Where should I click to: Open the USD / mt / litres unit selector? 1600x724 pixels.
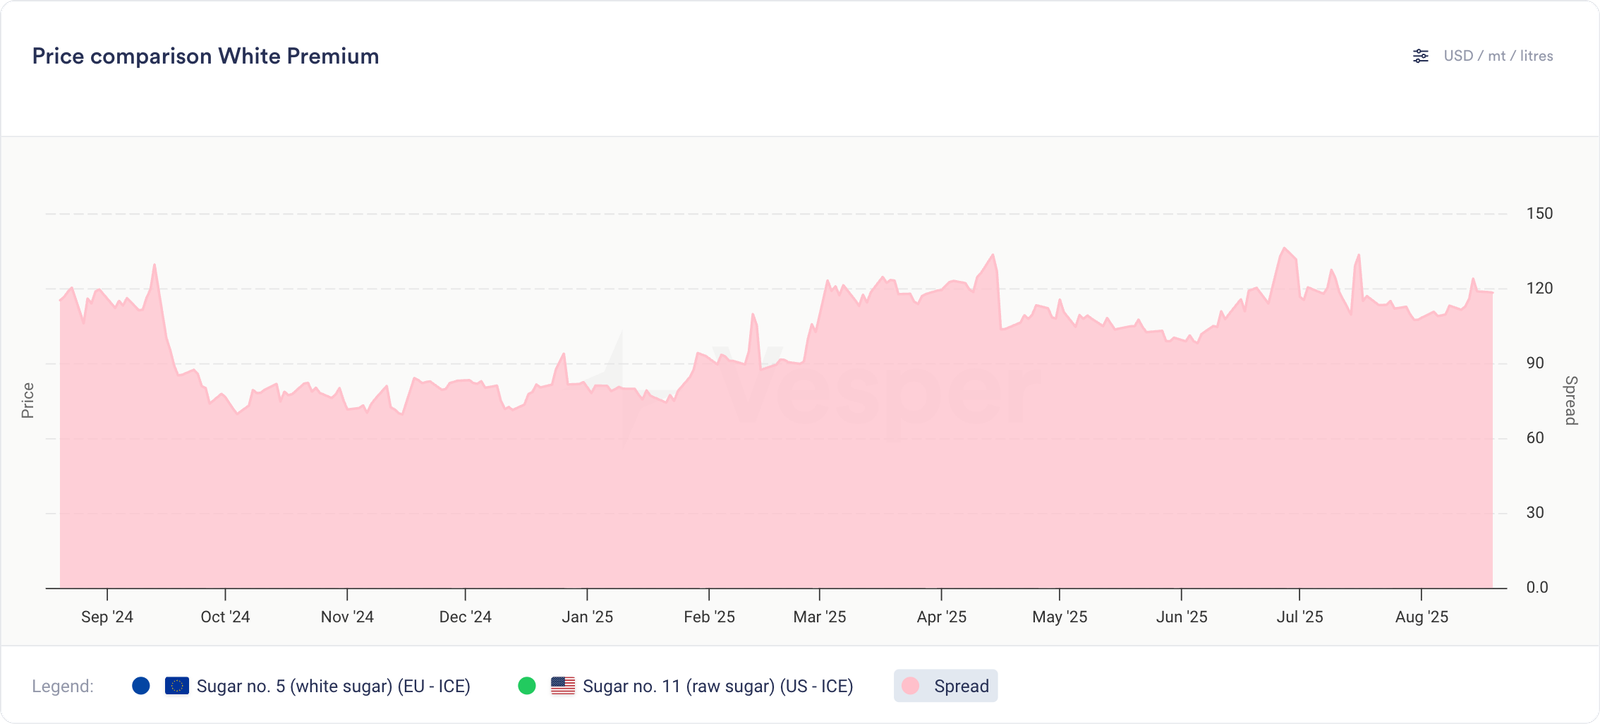1498,56
